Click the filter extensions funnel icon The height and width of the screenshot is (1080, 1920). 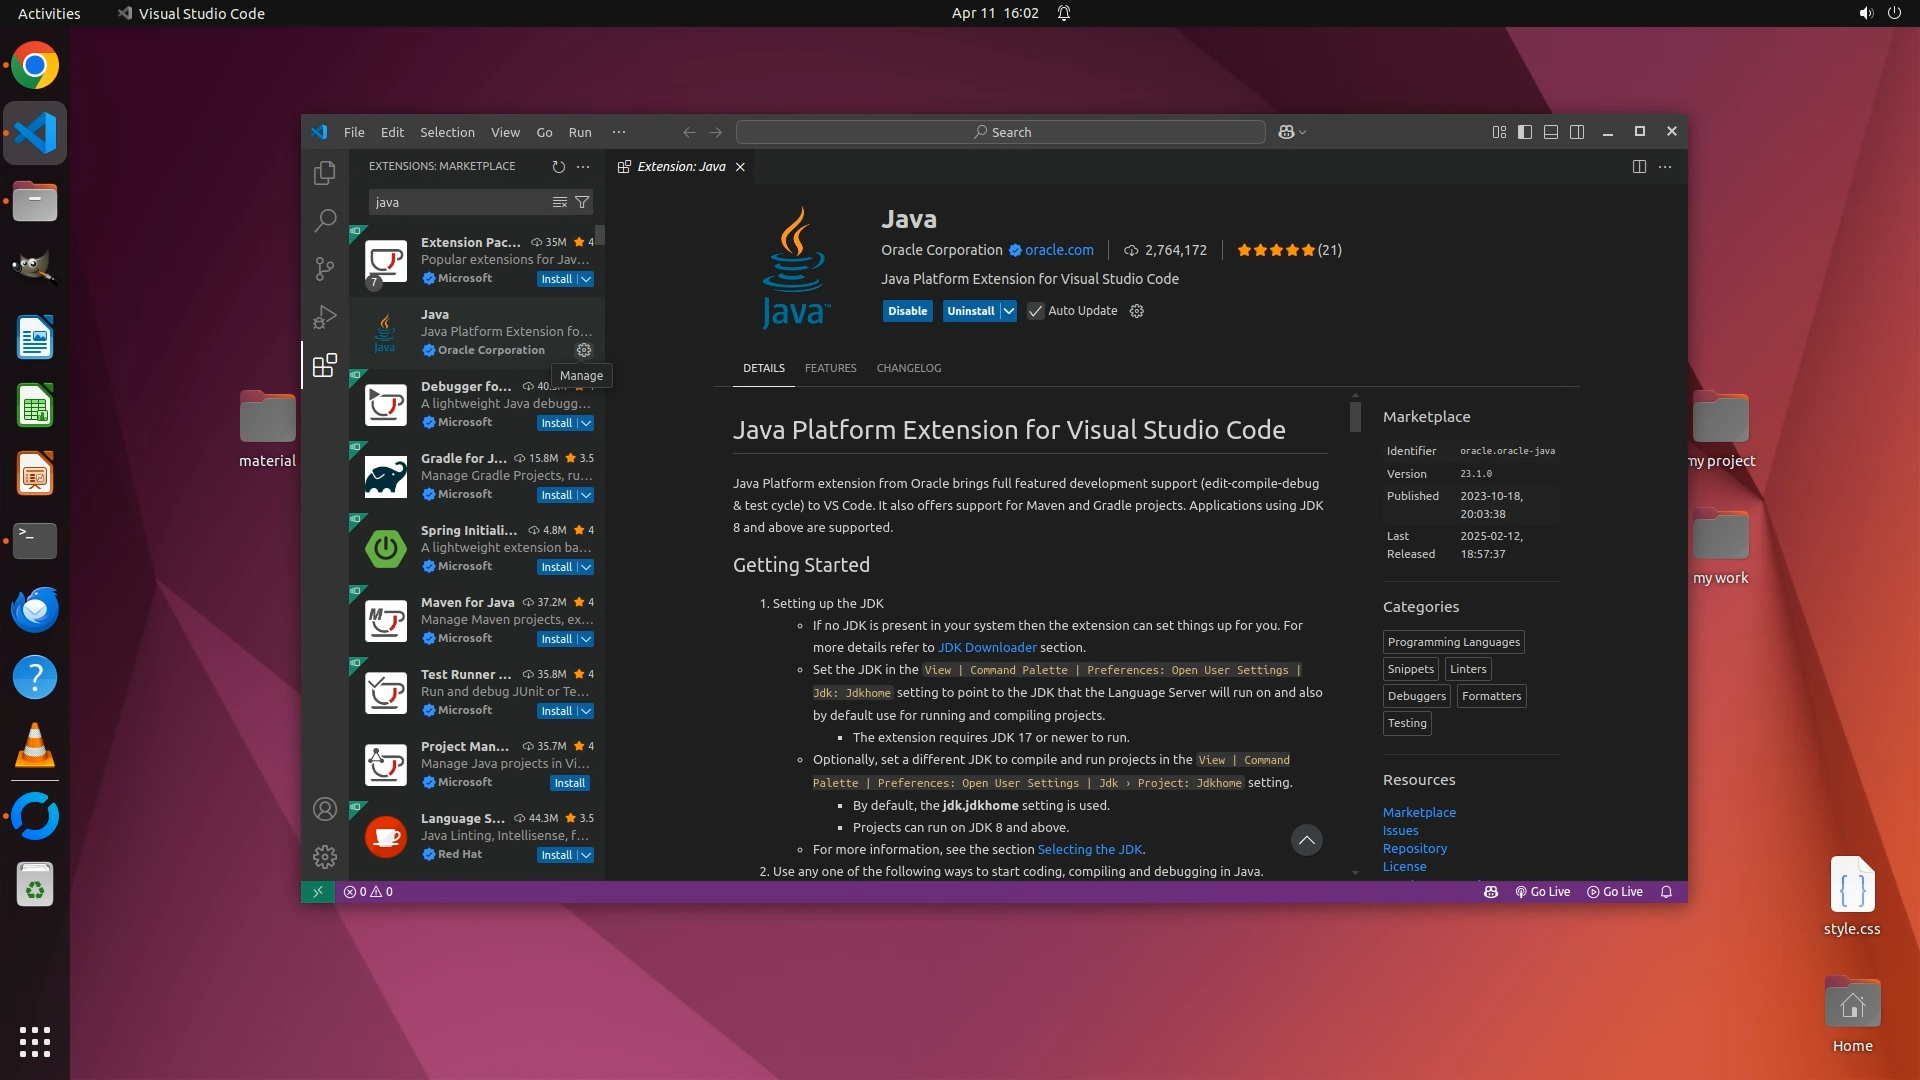tap(582, 202)
